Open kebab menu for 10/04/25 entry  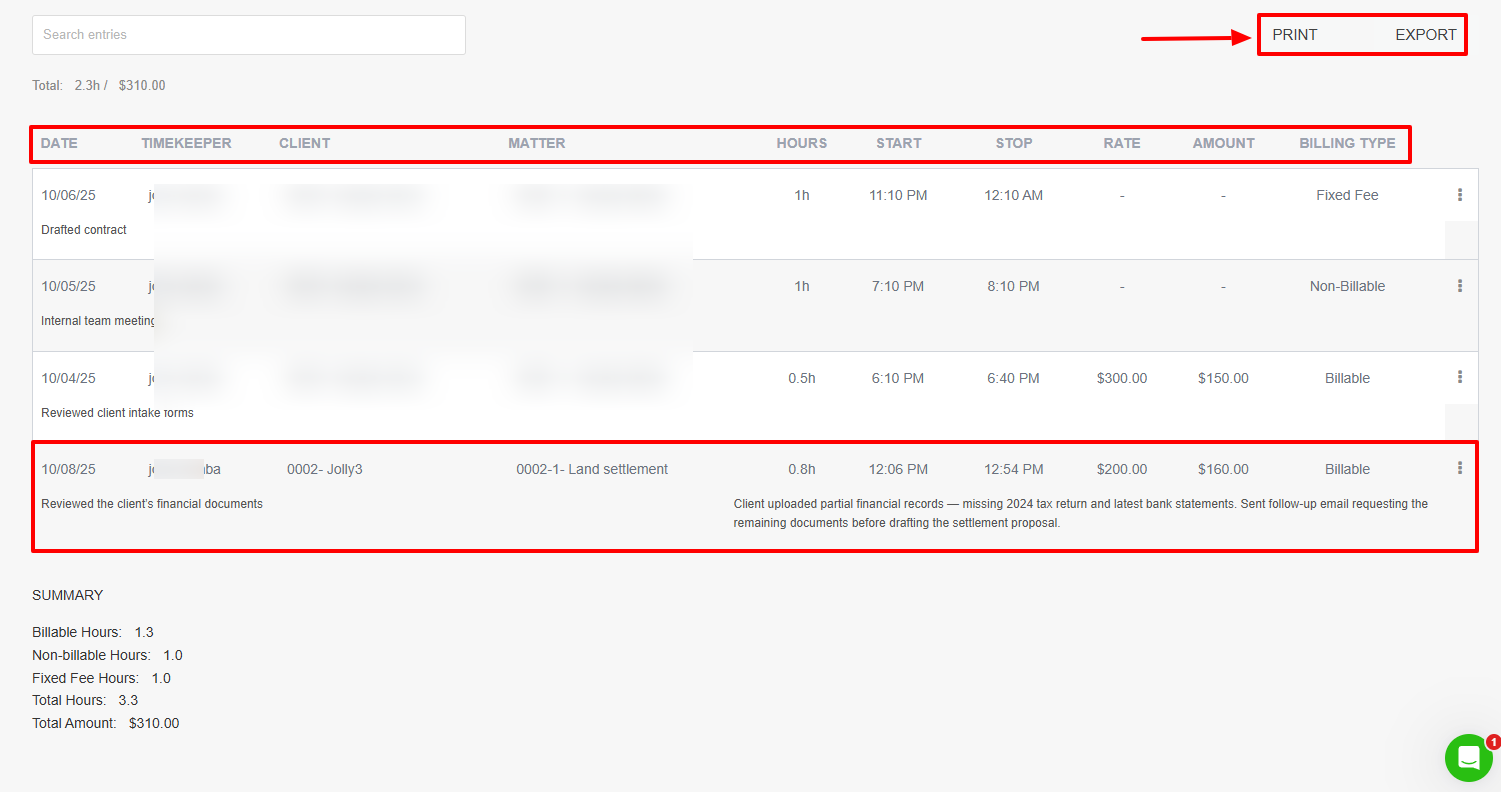click(x=1460, y=377)
